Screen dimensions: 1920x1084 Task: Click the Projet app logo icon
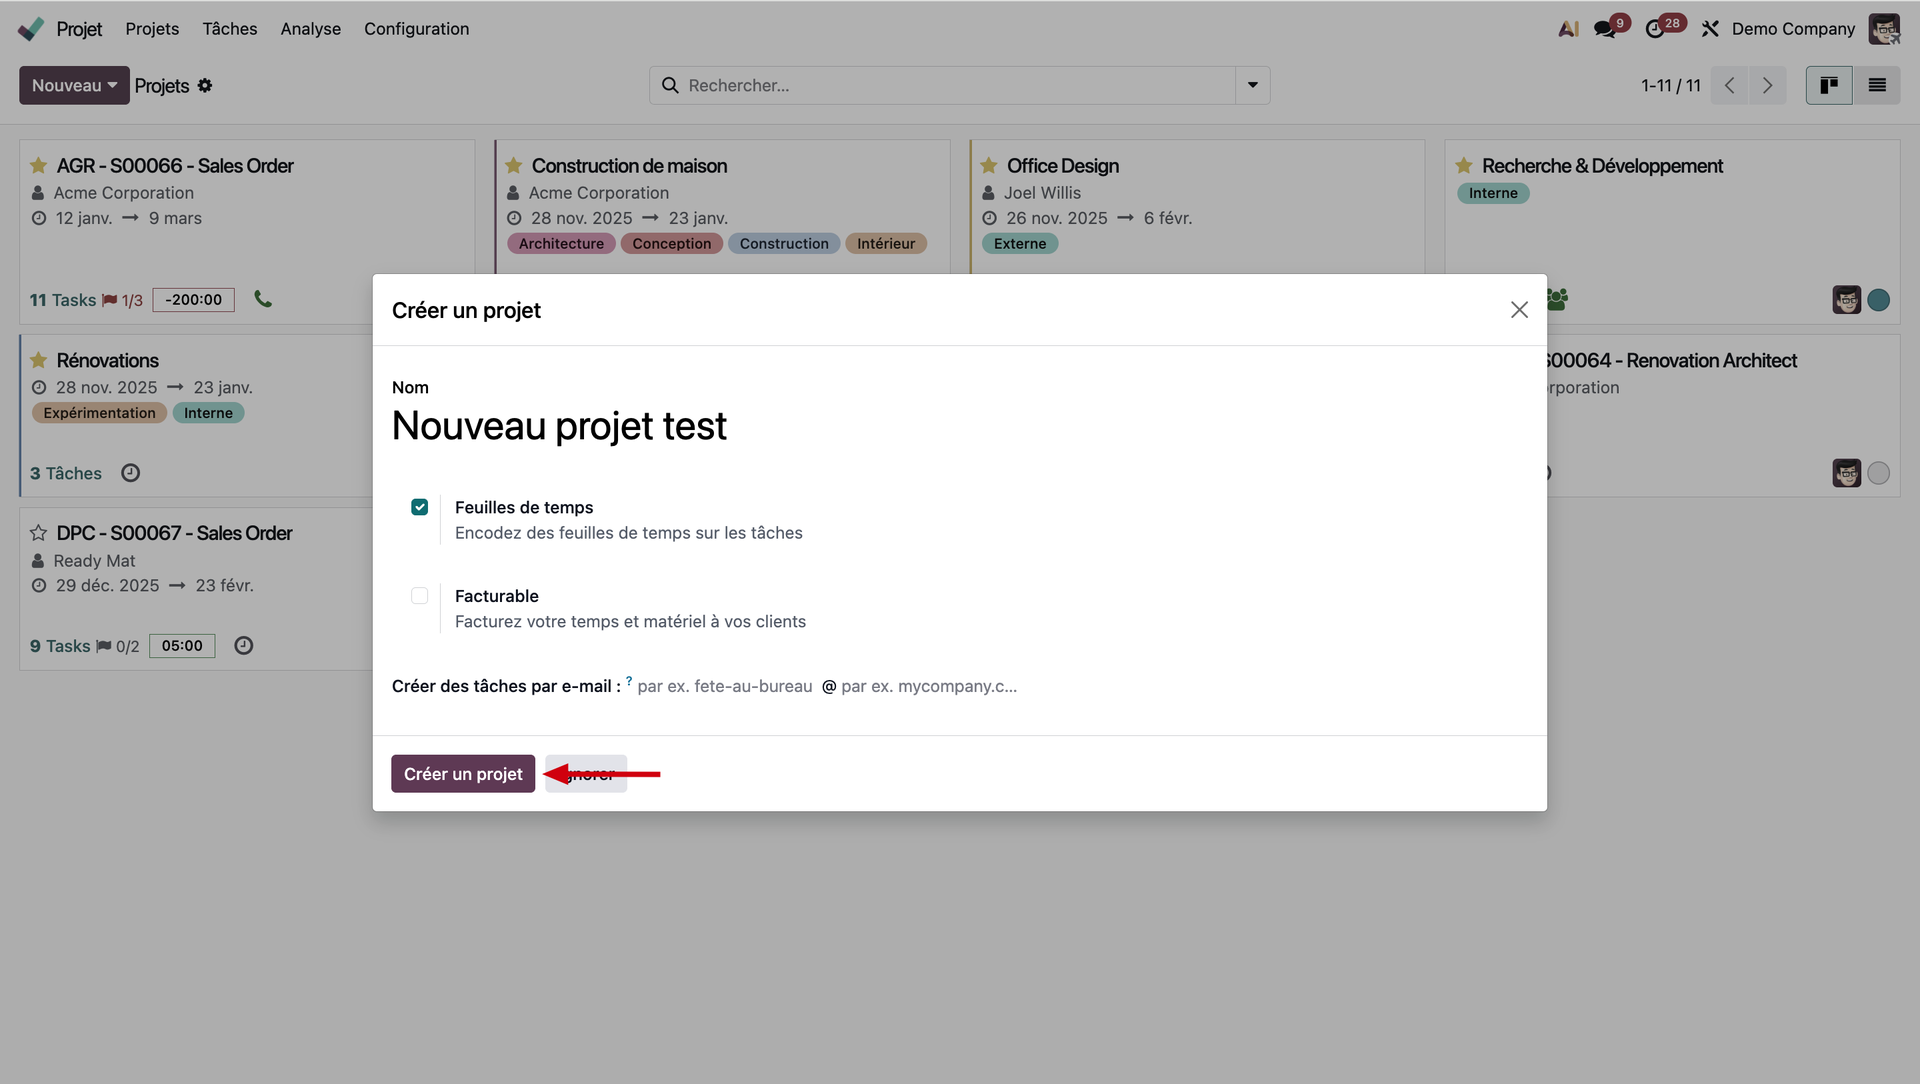[x=31, y=29]
